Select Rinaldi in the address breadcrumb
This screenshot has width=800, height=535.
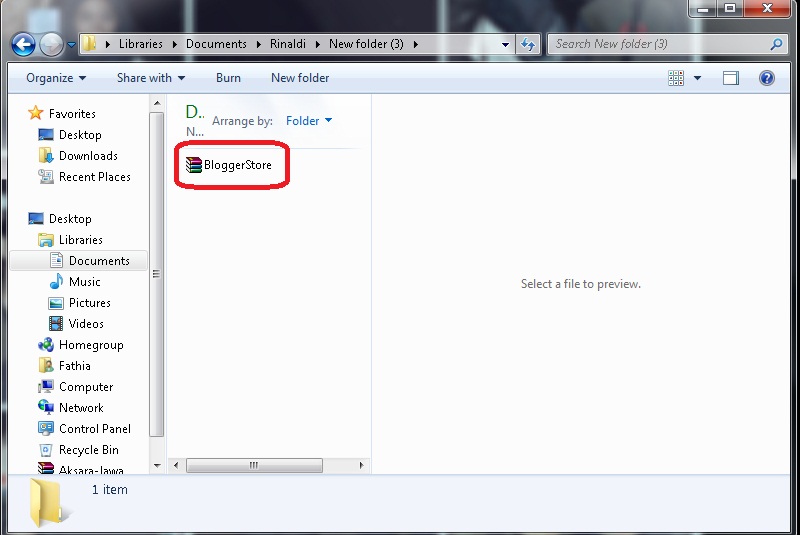click(287, 44)
